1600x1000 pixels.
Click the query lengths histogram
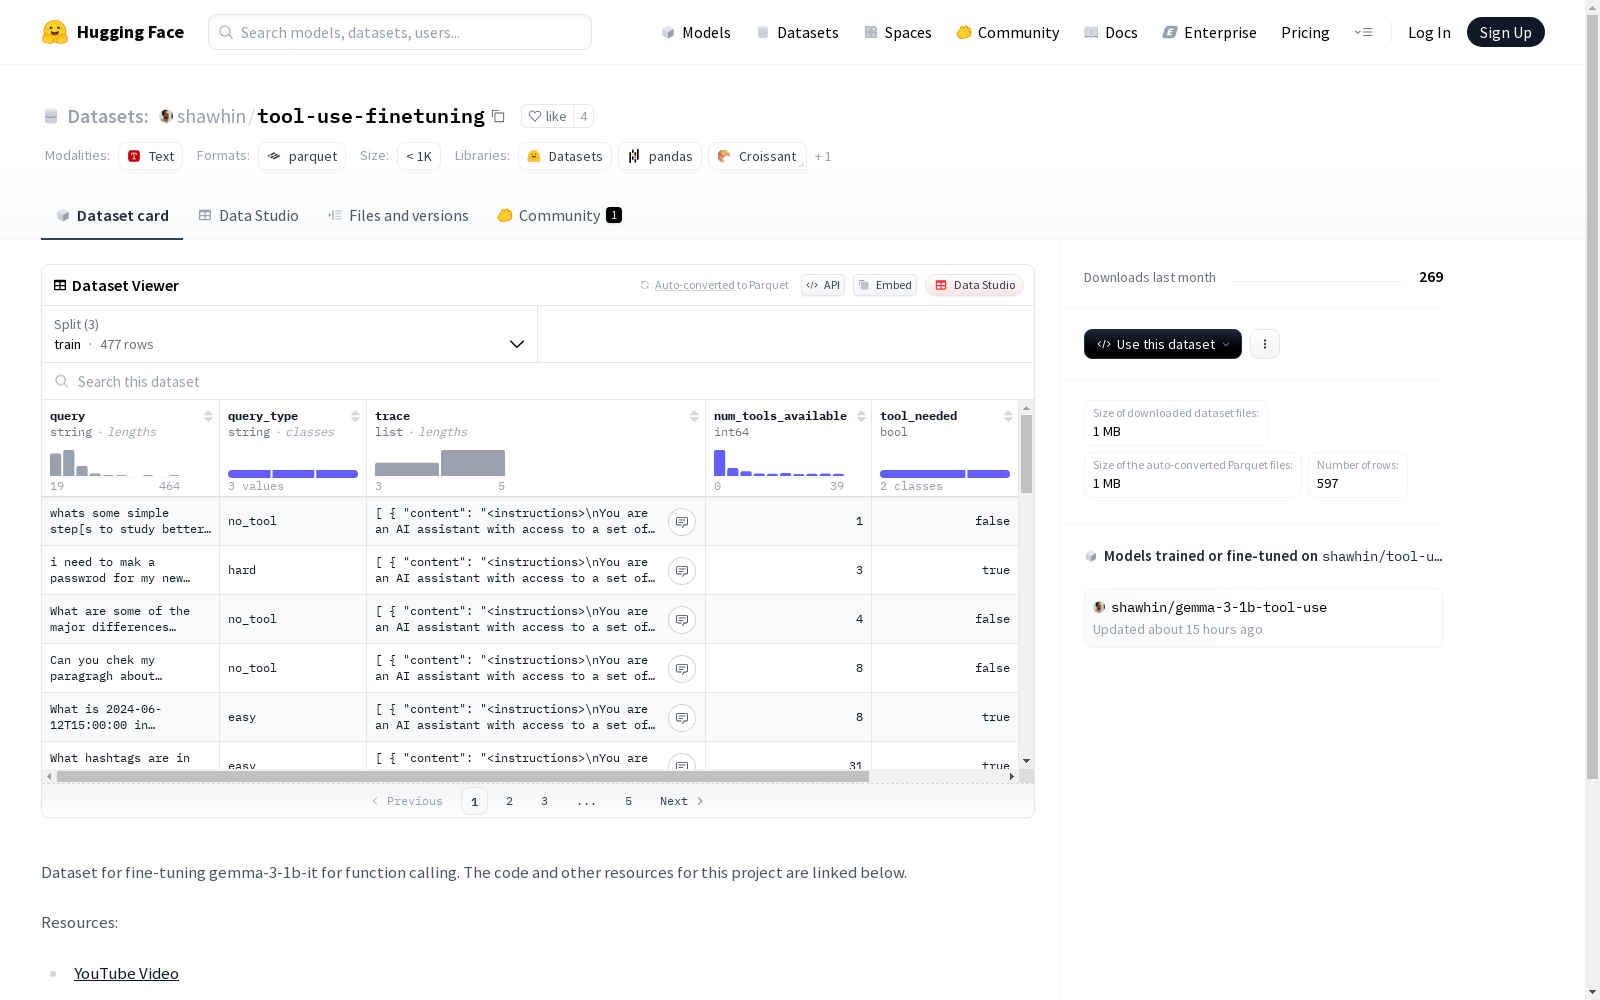tap(115, 463)
